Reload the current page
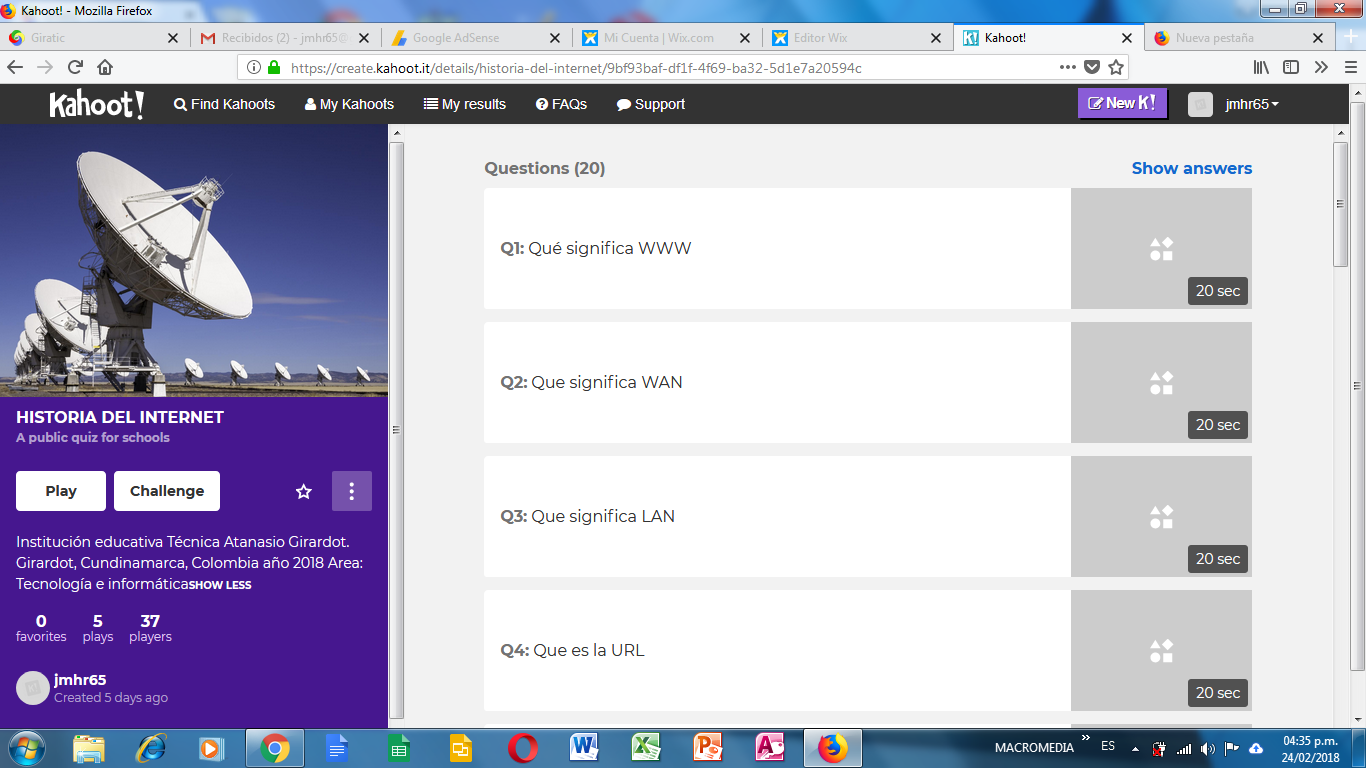Image resolution: width=1366 pixels, height=768 pixels. [75, 67]
